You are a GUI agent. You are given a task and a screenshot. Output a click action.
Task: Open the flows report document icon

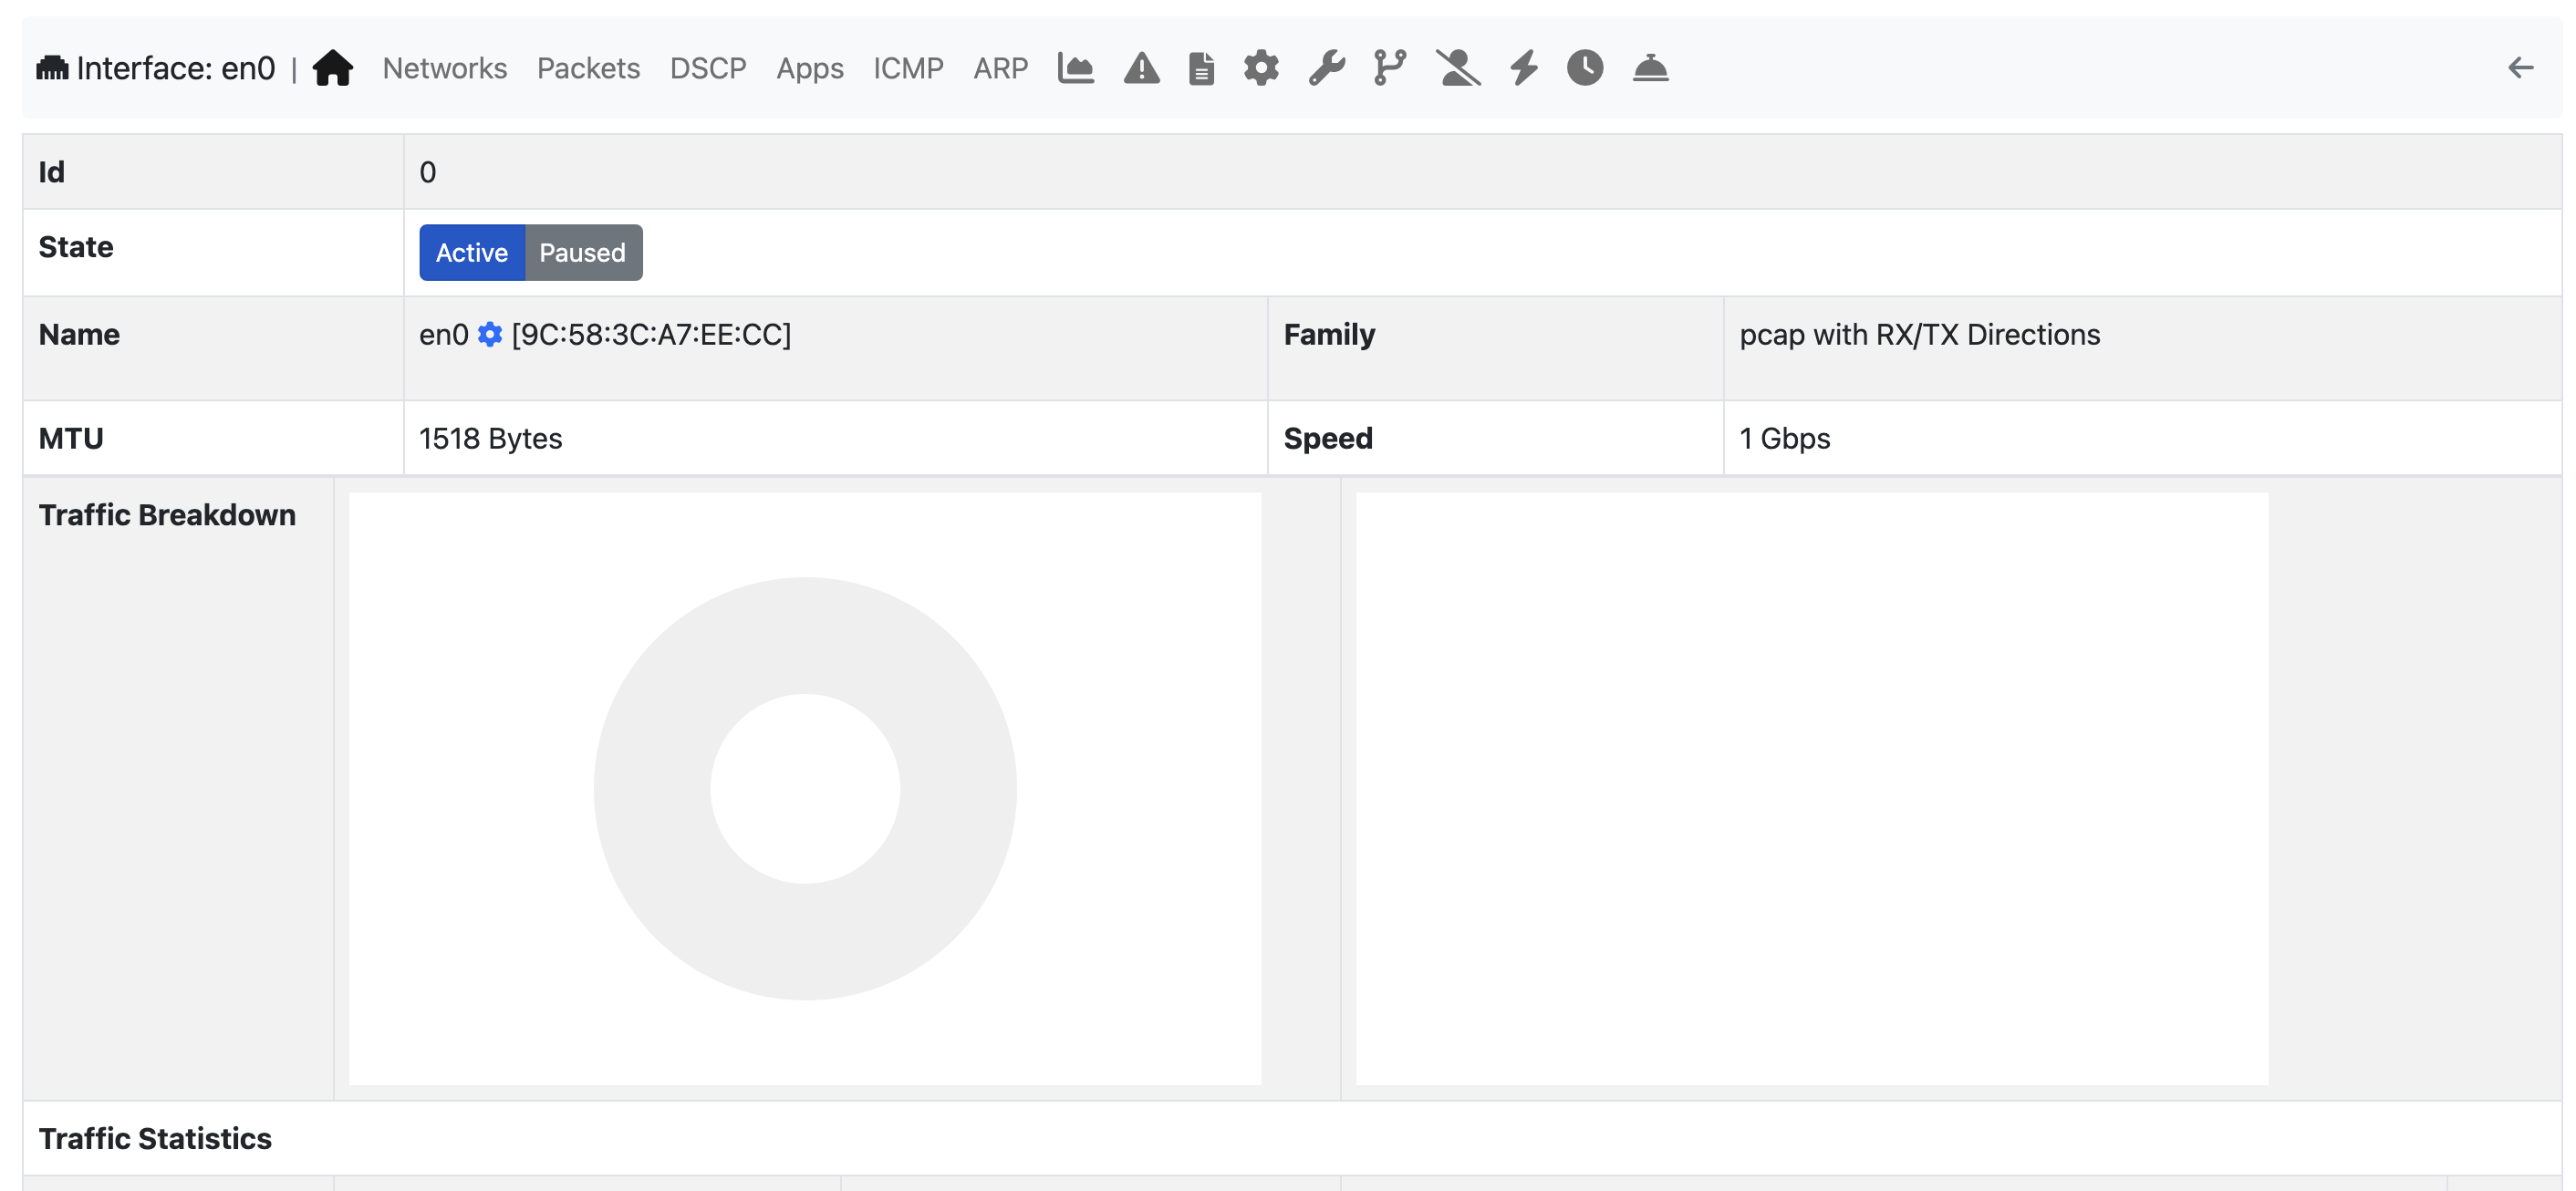pyautogui.click(x=1200, y=67)
